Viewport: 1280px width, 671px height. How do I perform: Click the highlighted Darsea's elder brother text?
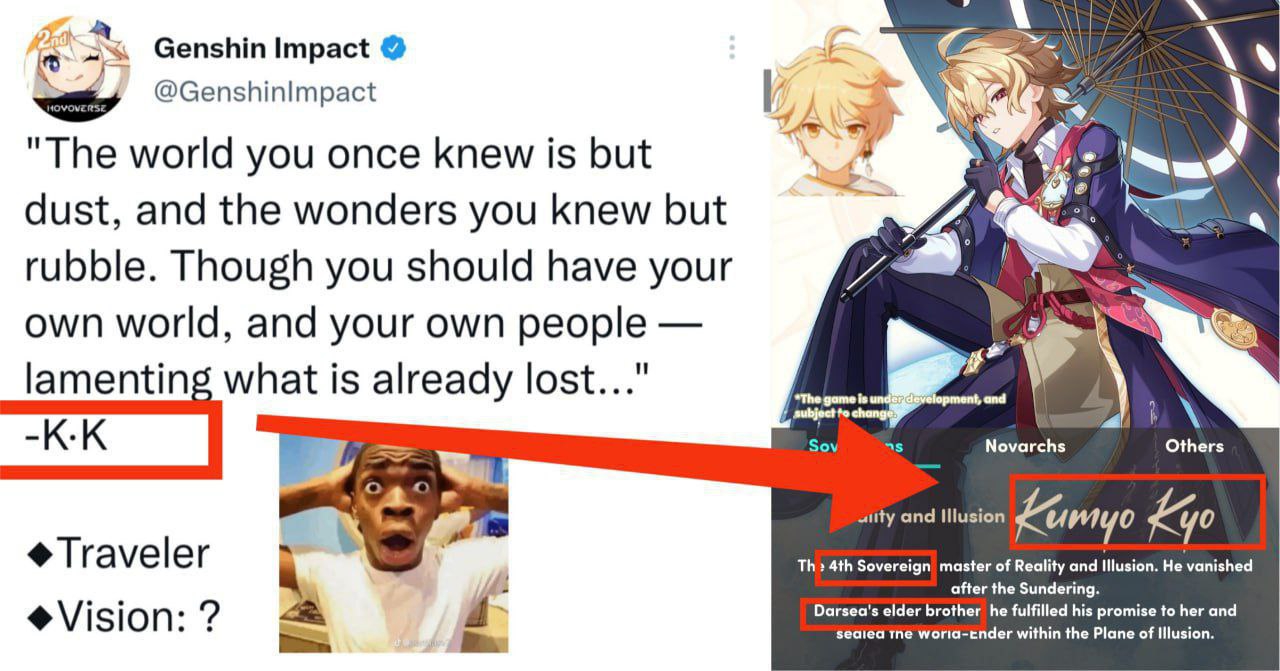pos(891,610)
